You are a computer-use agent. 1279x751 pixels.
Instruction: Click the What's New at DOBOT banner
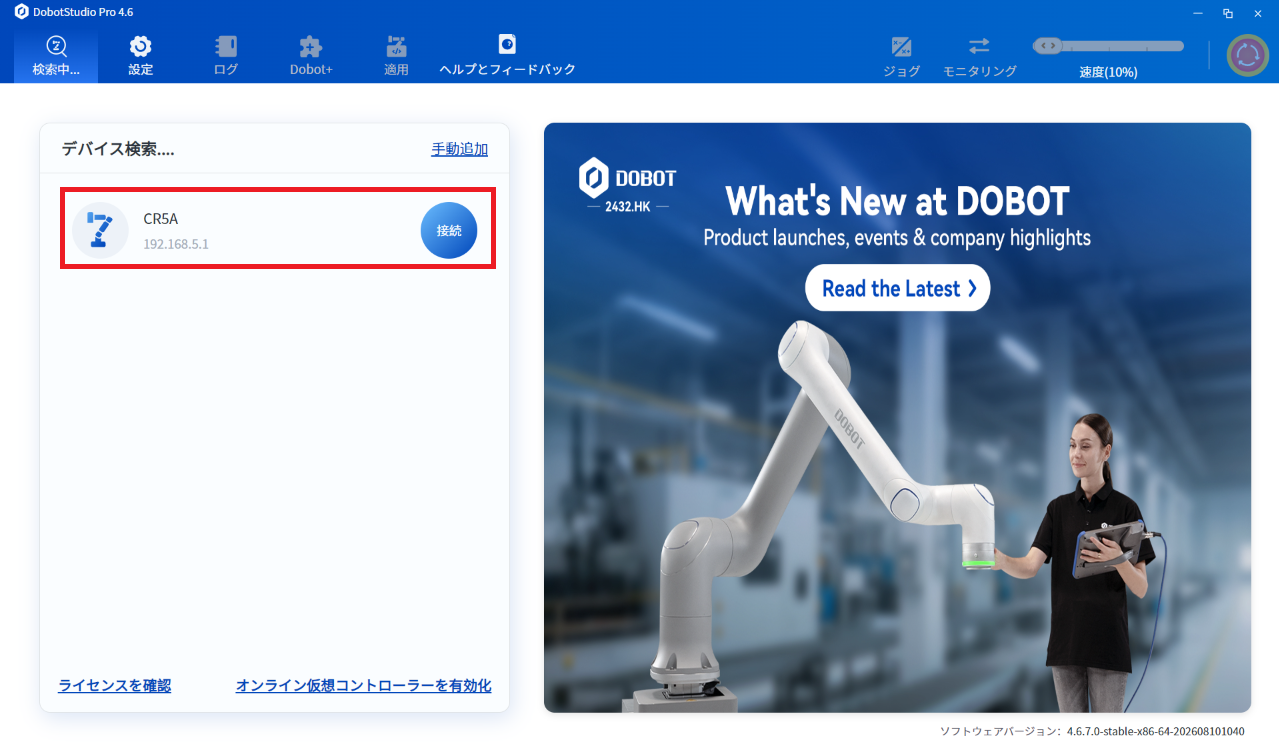tap(897, 418)
